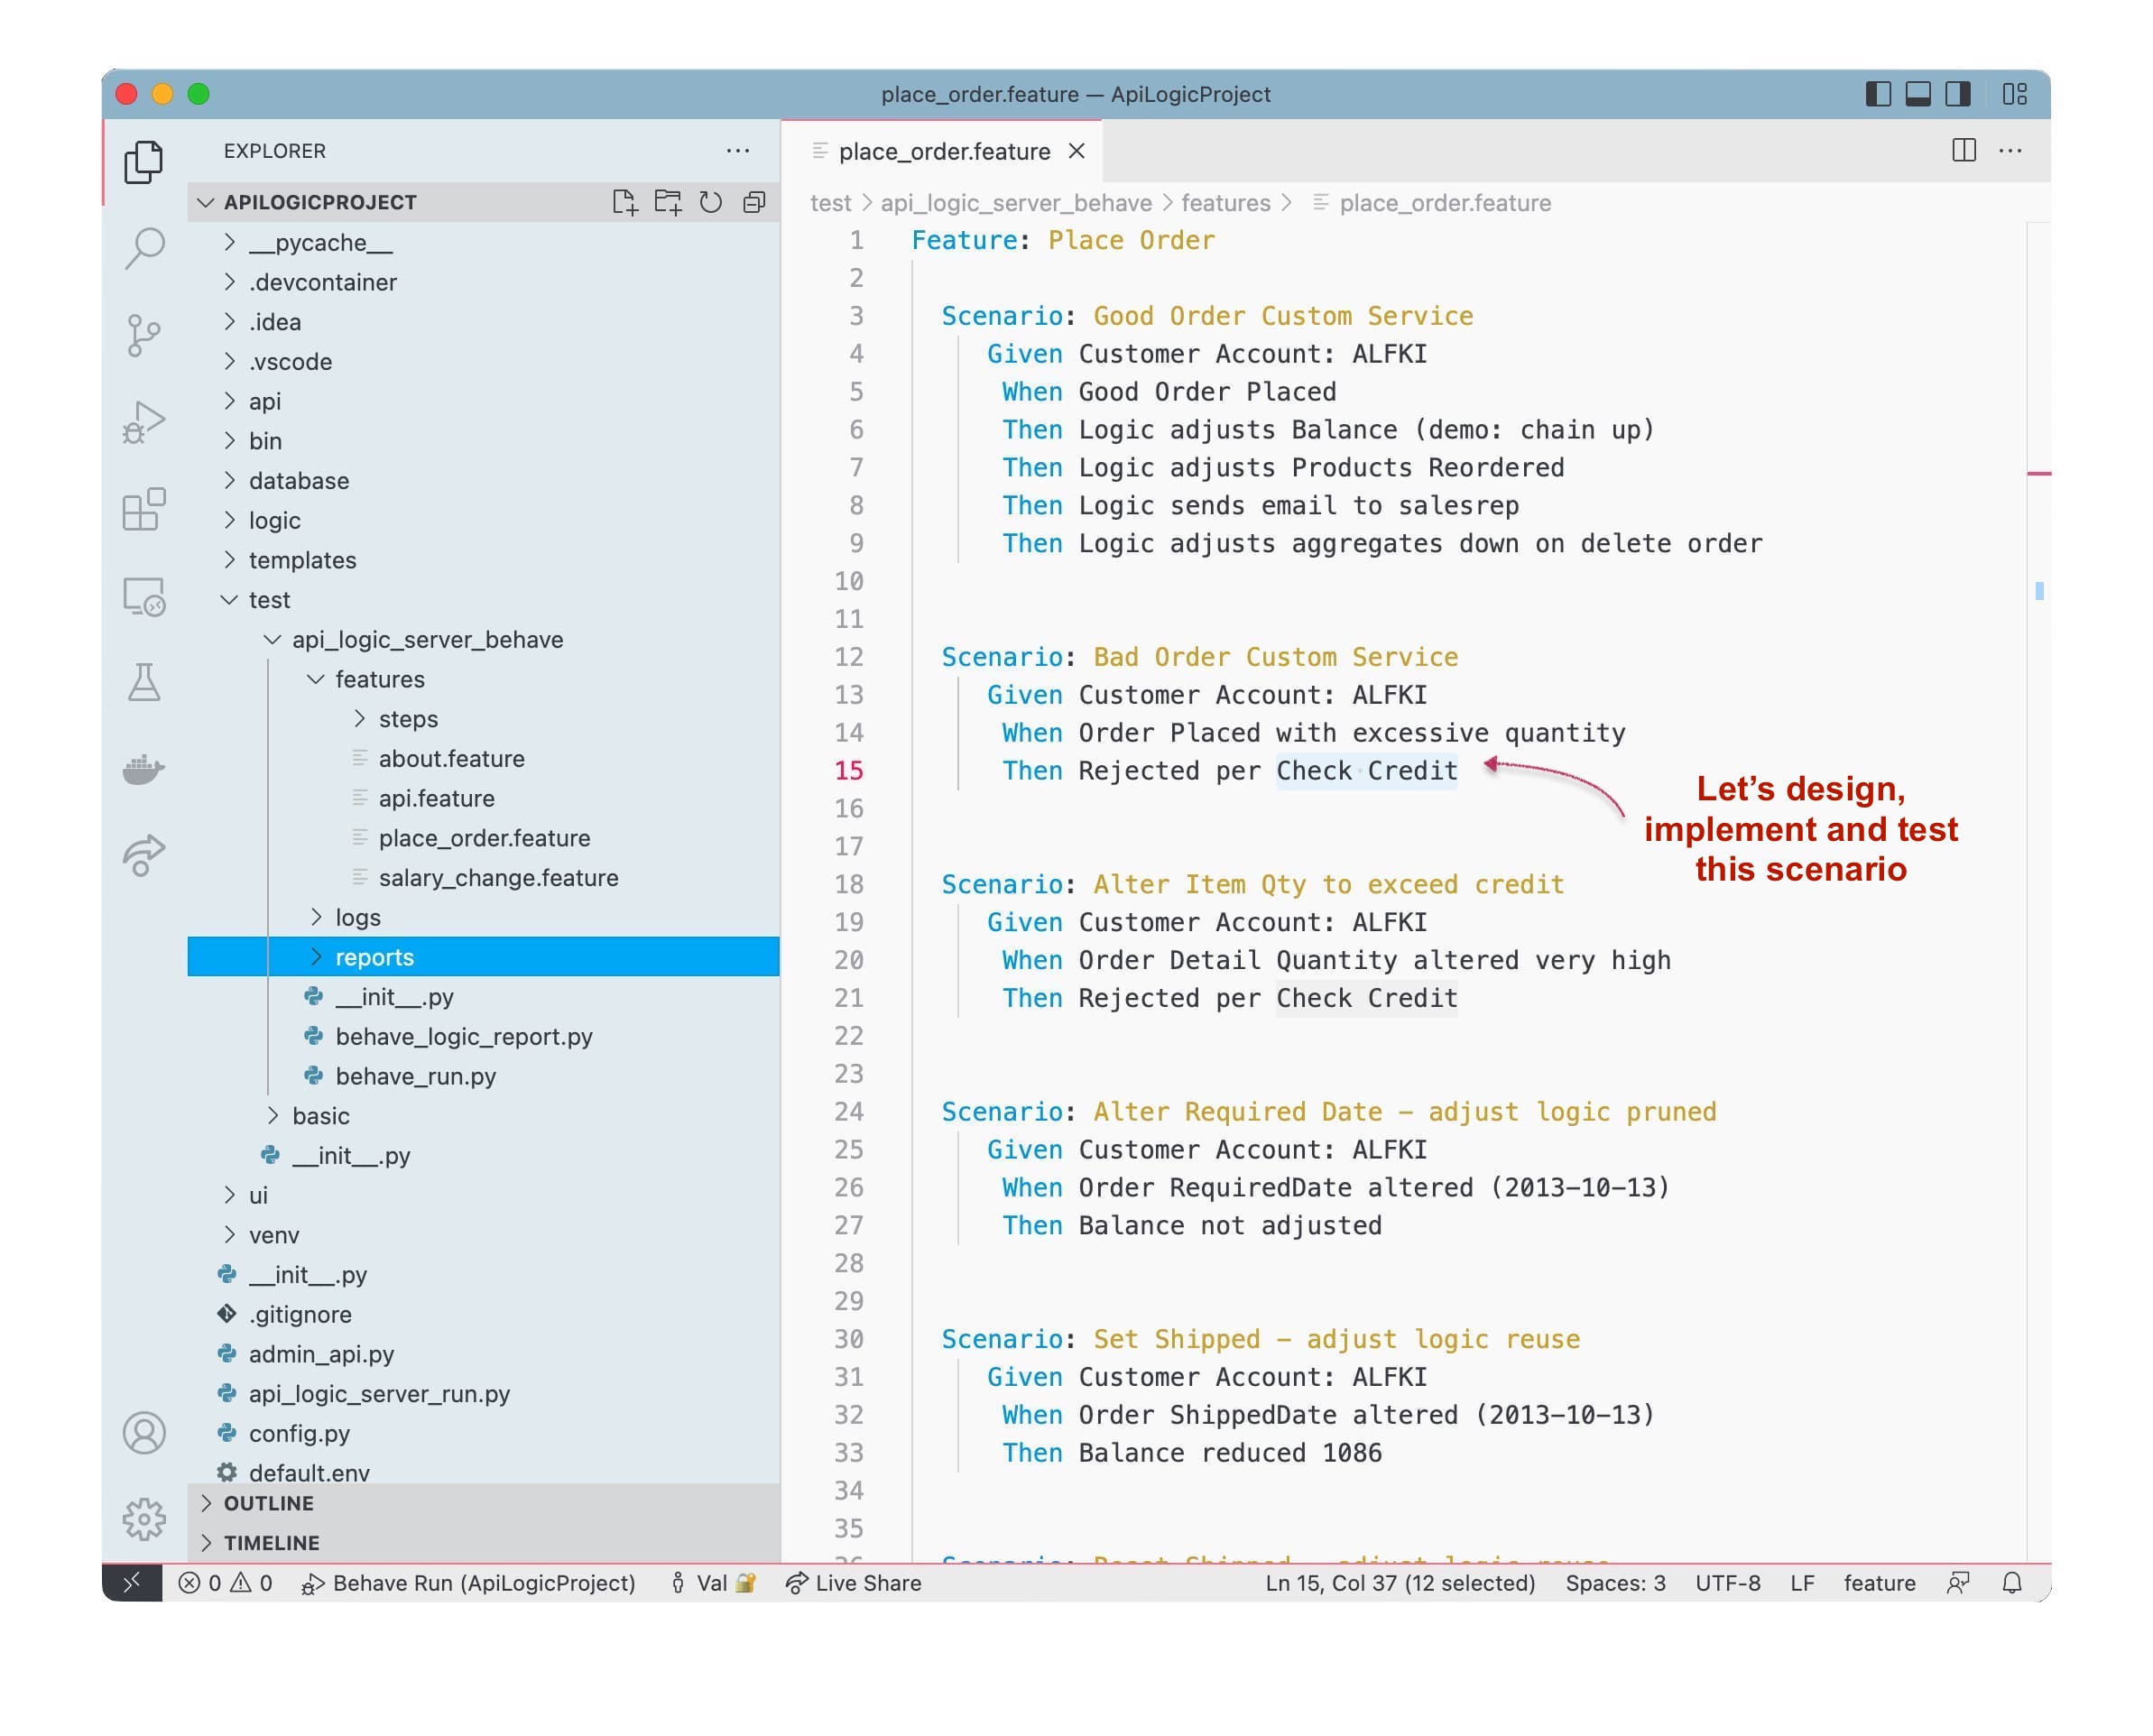Open the Extensions view
The image size is (2153, 1736).
pos(144,509)
